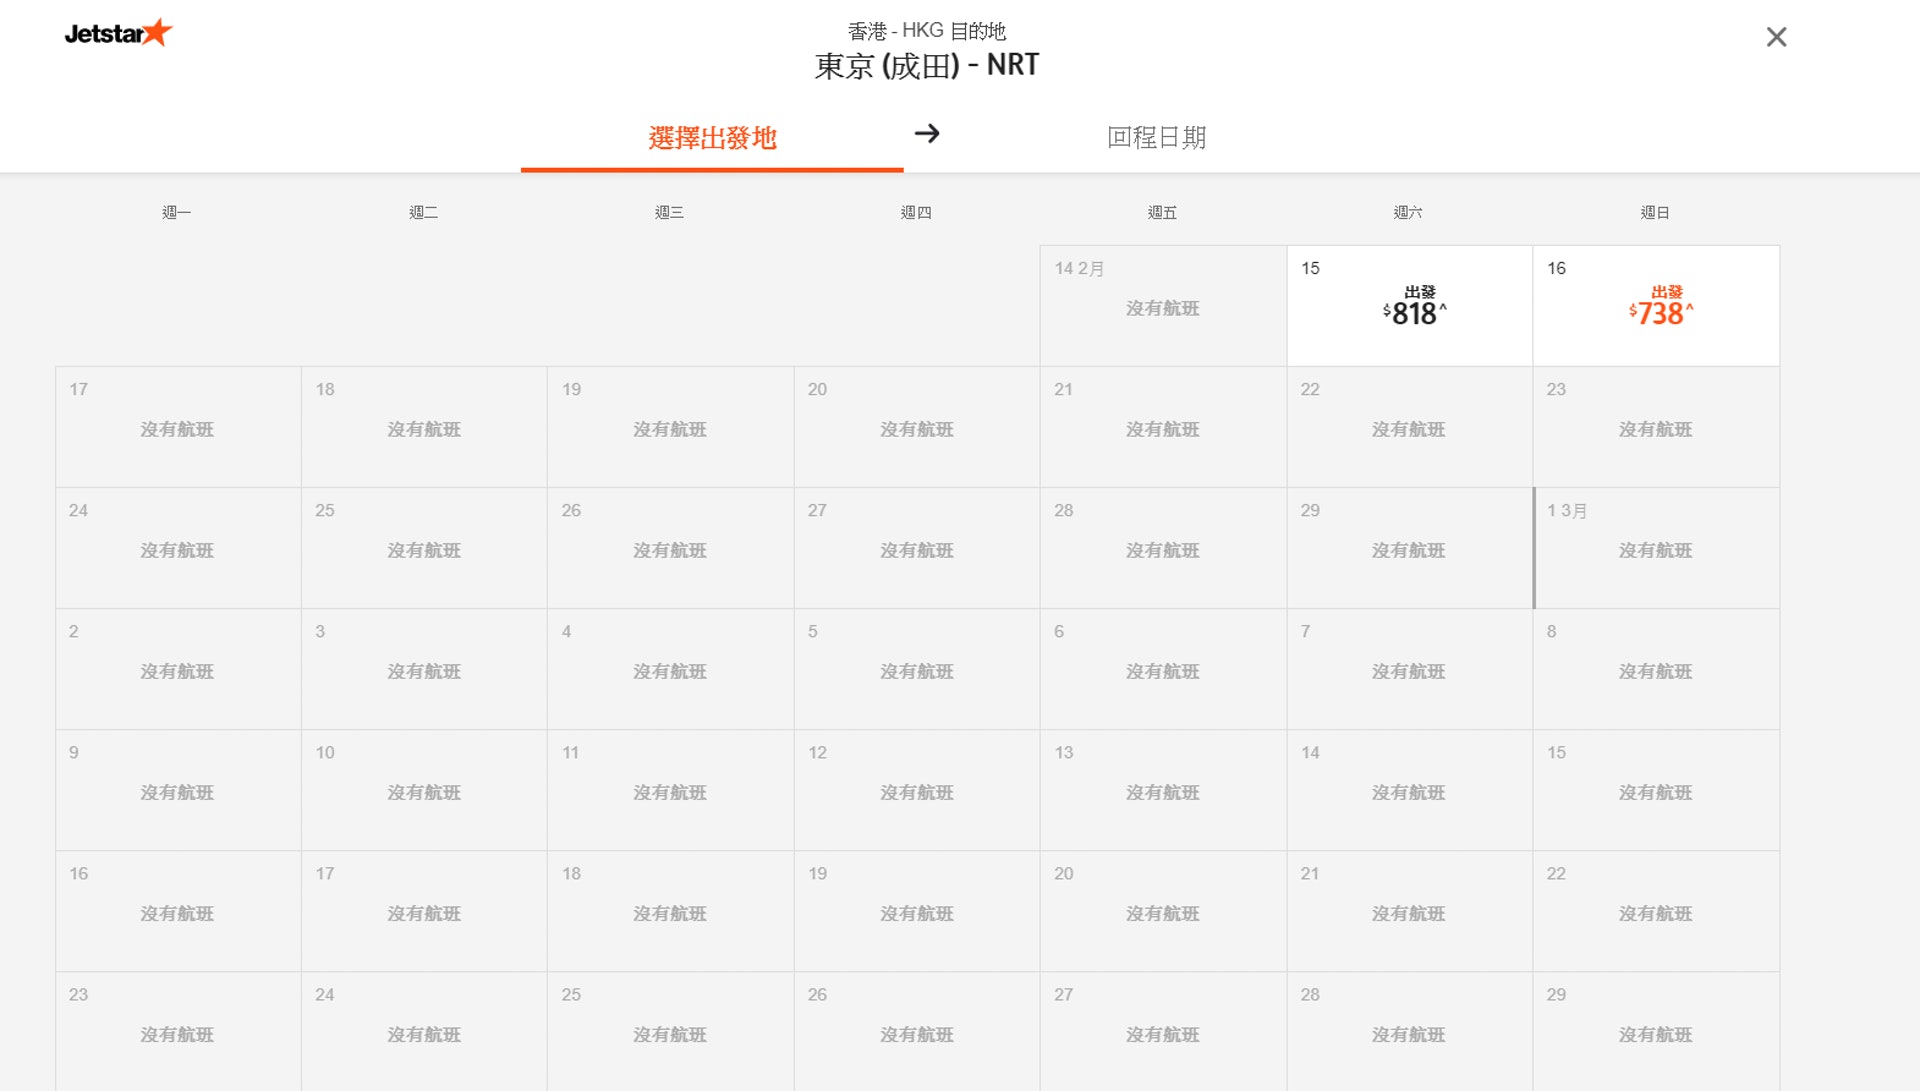Click the Jetstar logo
The image size is (1920, 1091).
pyautogui.click(x=118, y=33)
